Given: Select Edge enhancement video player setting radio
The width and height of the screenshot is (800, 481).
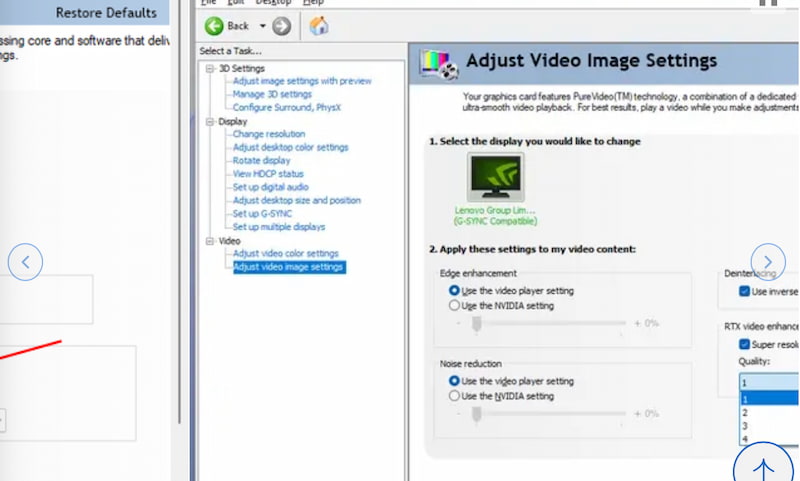Looking at the screenshot, I should click(455, 290).
